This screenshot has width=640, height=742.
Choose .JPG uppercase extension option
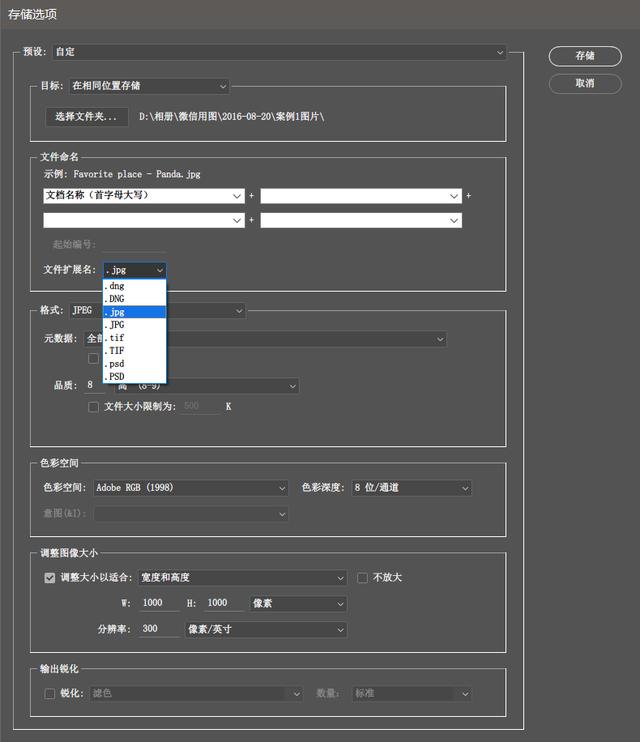[x=134, y=325]
